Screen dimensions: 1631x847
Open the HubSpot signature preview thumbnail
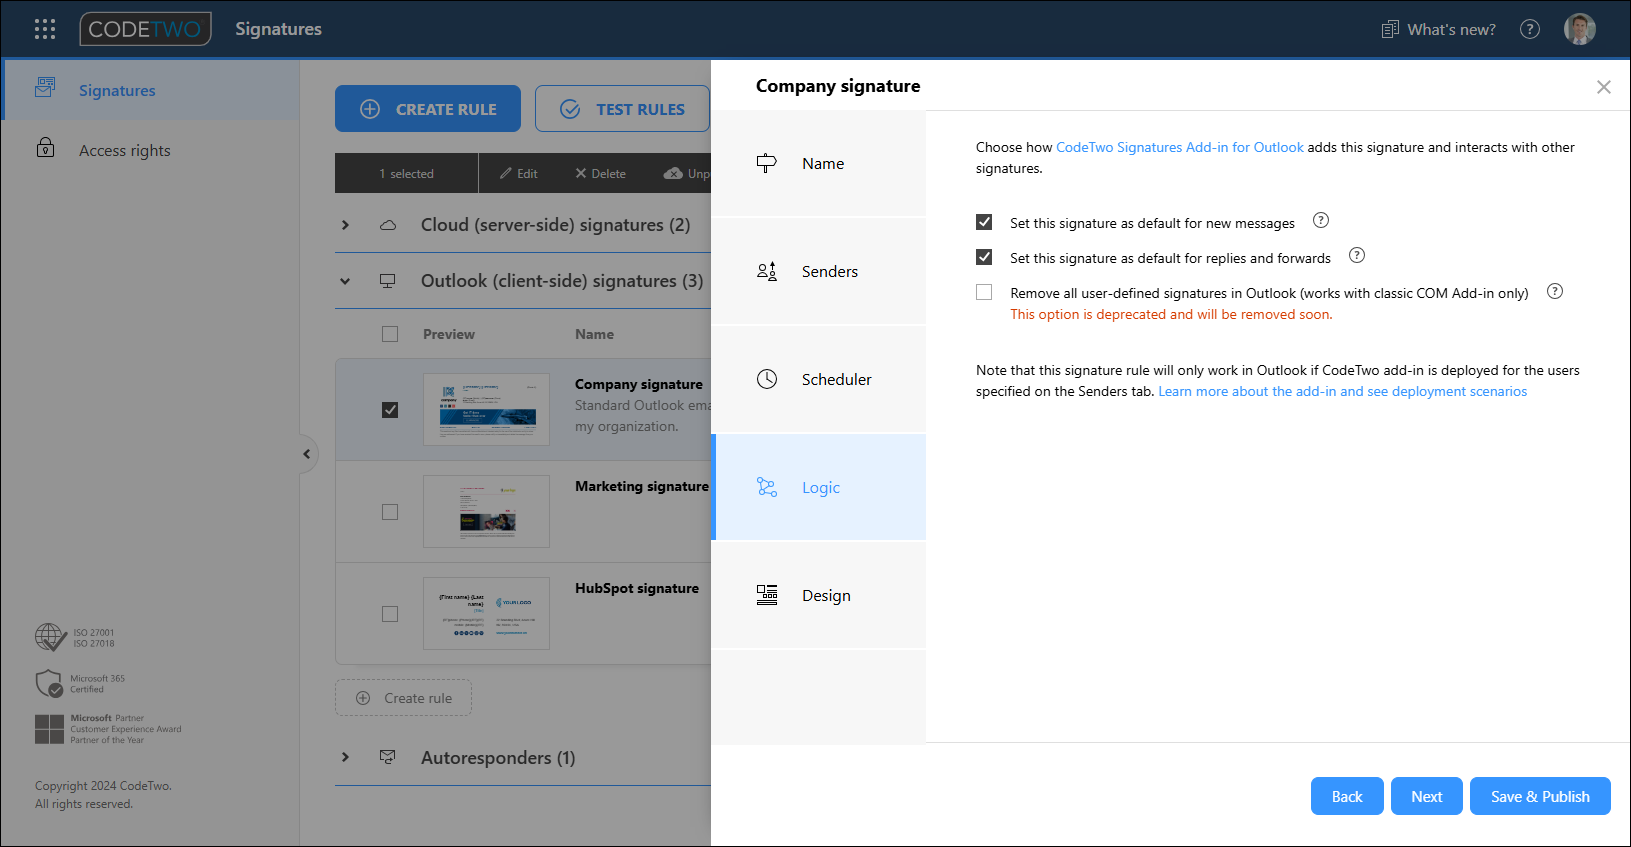point(486,613)
